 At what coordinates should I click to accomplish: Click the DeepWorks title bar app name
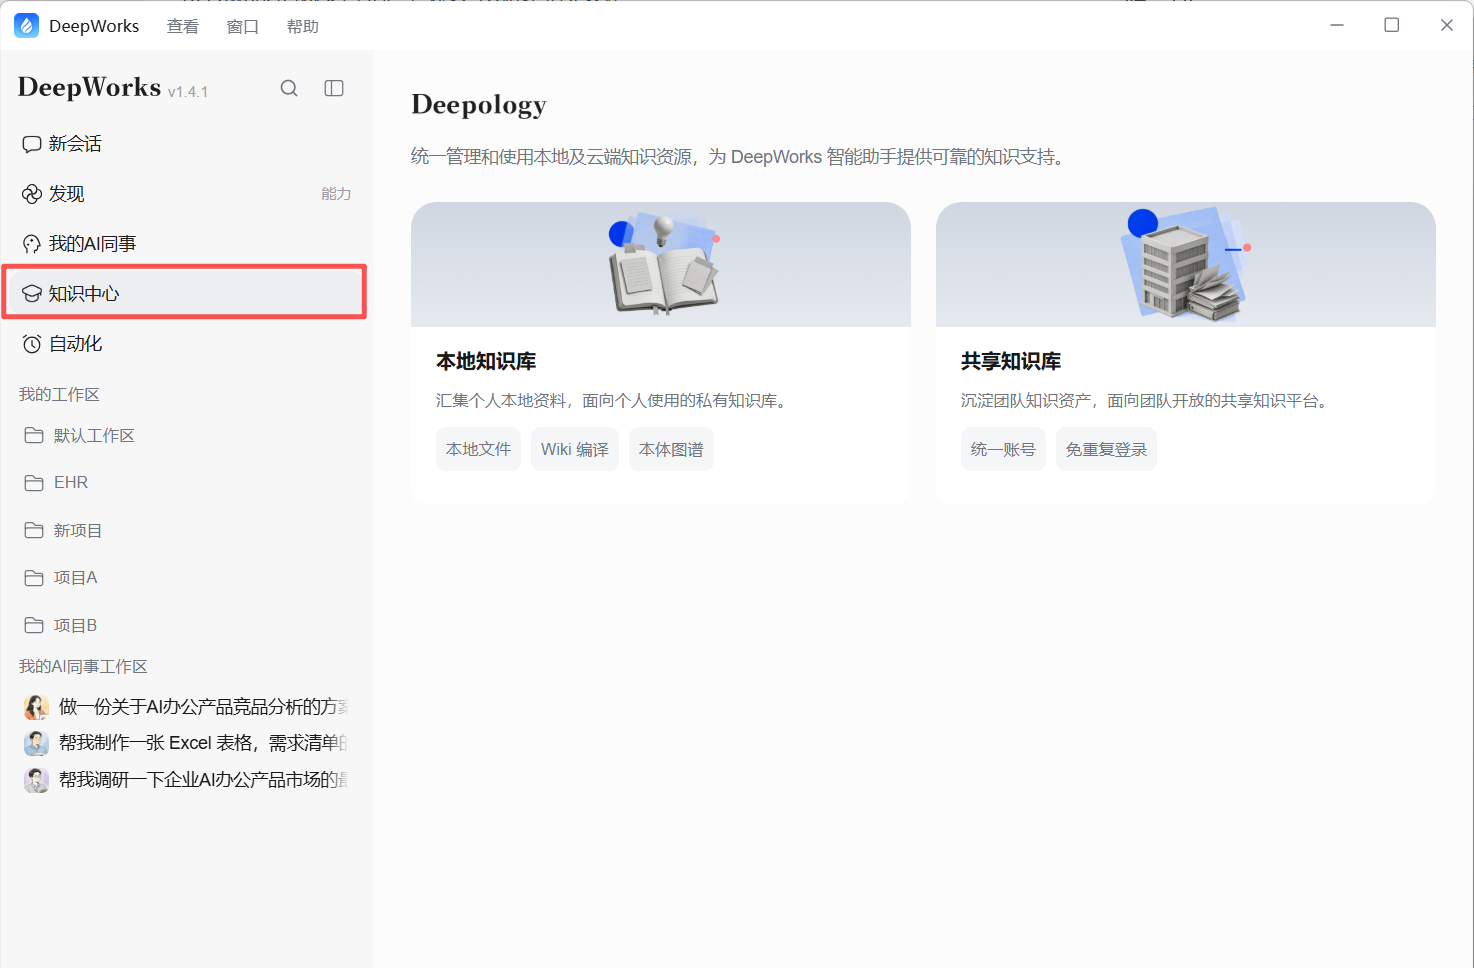click(x=94, y=26)
